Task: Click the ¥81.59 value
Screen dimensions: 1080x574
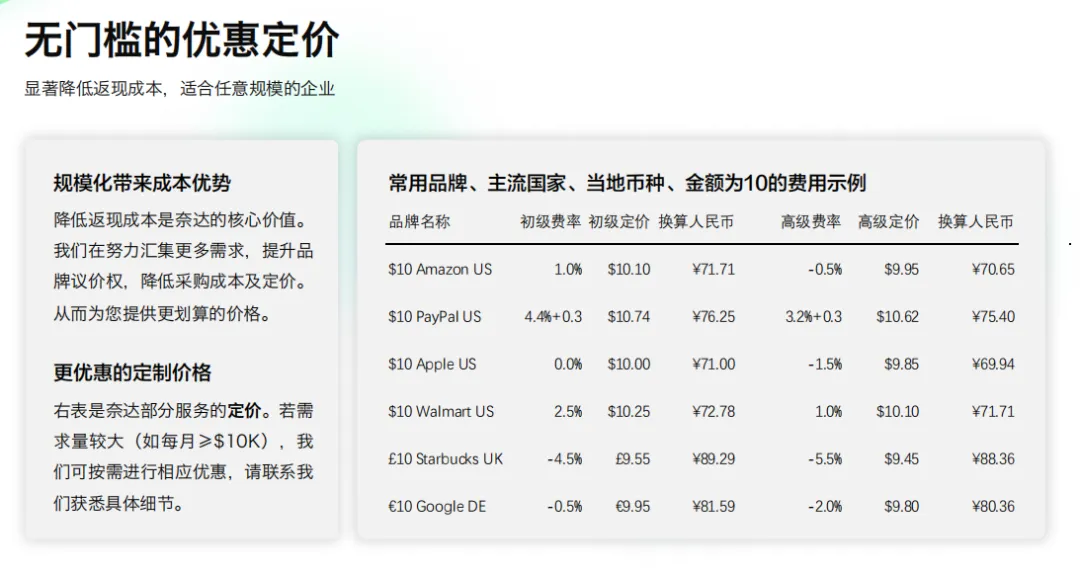Action: click(714, 507)
